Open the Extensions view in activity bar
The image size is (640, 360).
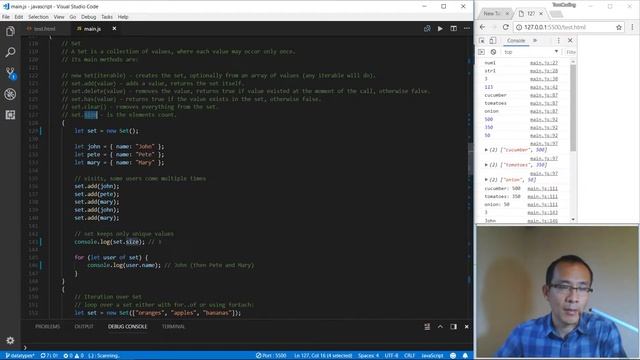pyautogui.click(x=10, y=115)
